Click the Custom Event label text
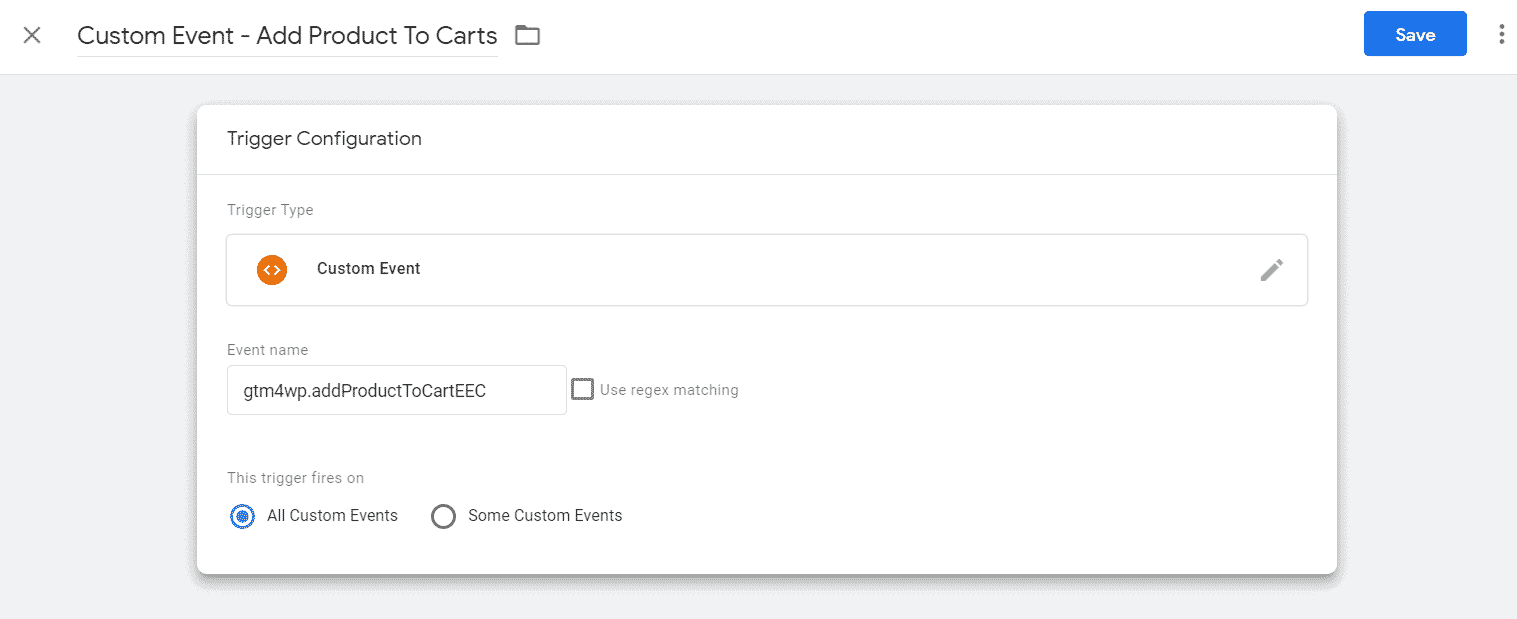Screen dimensions: 1517x619 click(368, 269)
